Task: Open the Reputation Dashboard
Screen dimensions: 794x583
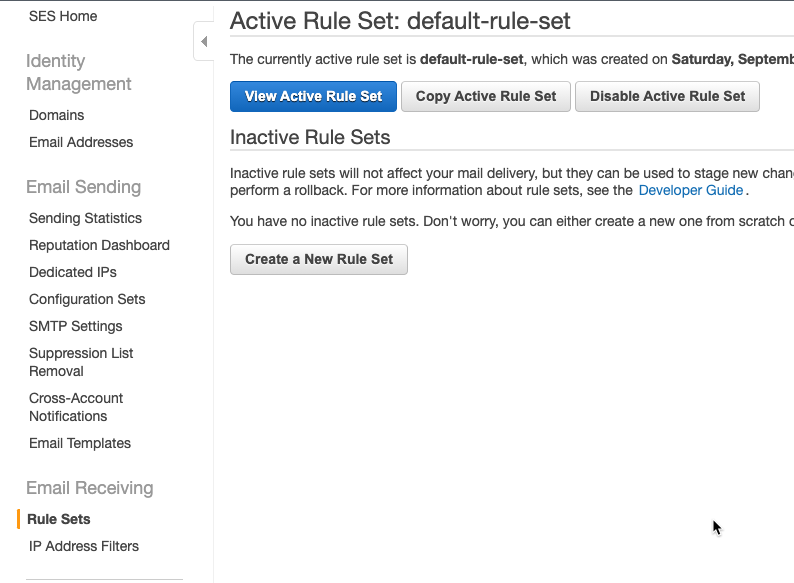Action: (x=99, y=245)
